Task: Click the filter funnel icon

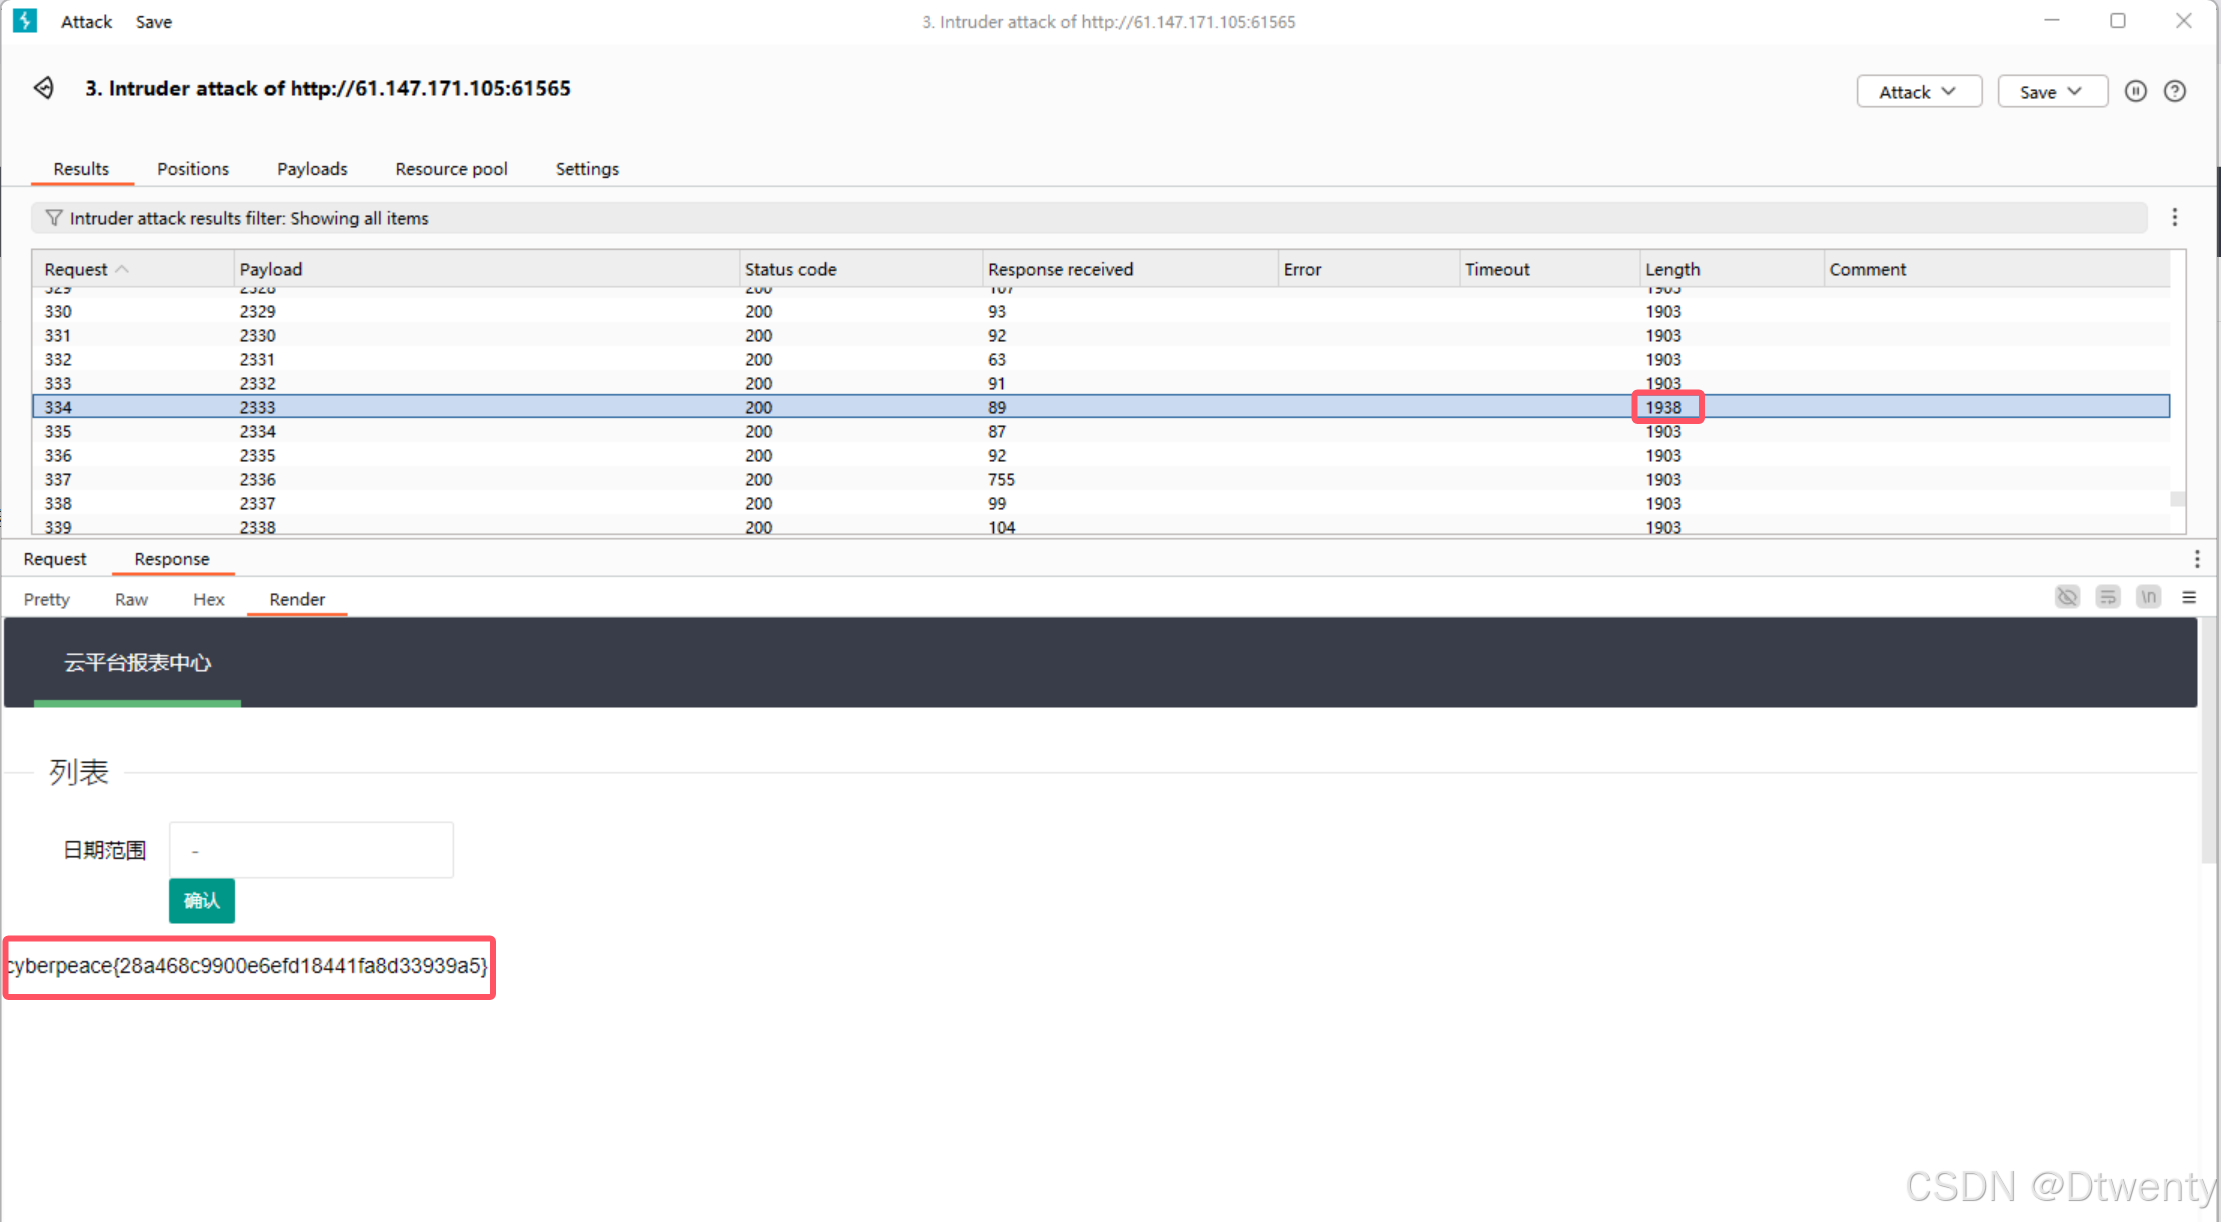Action: (54, 218)
